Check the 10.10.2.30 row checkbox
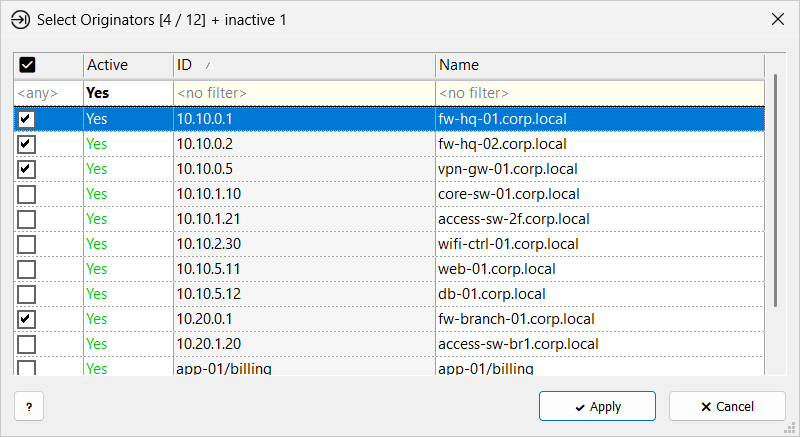This screenshot has width=800, height=437. [x=27, y=244]
